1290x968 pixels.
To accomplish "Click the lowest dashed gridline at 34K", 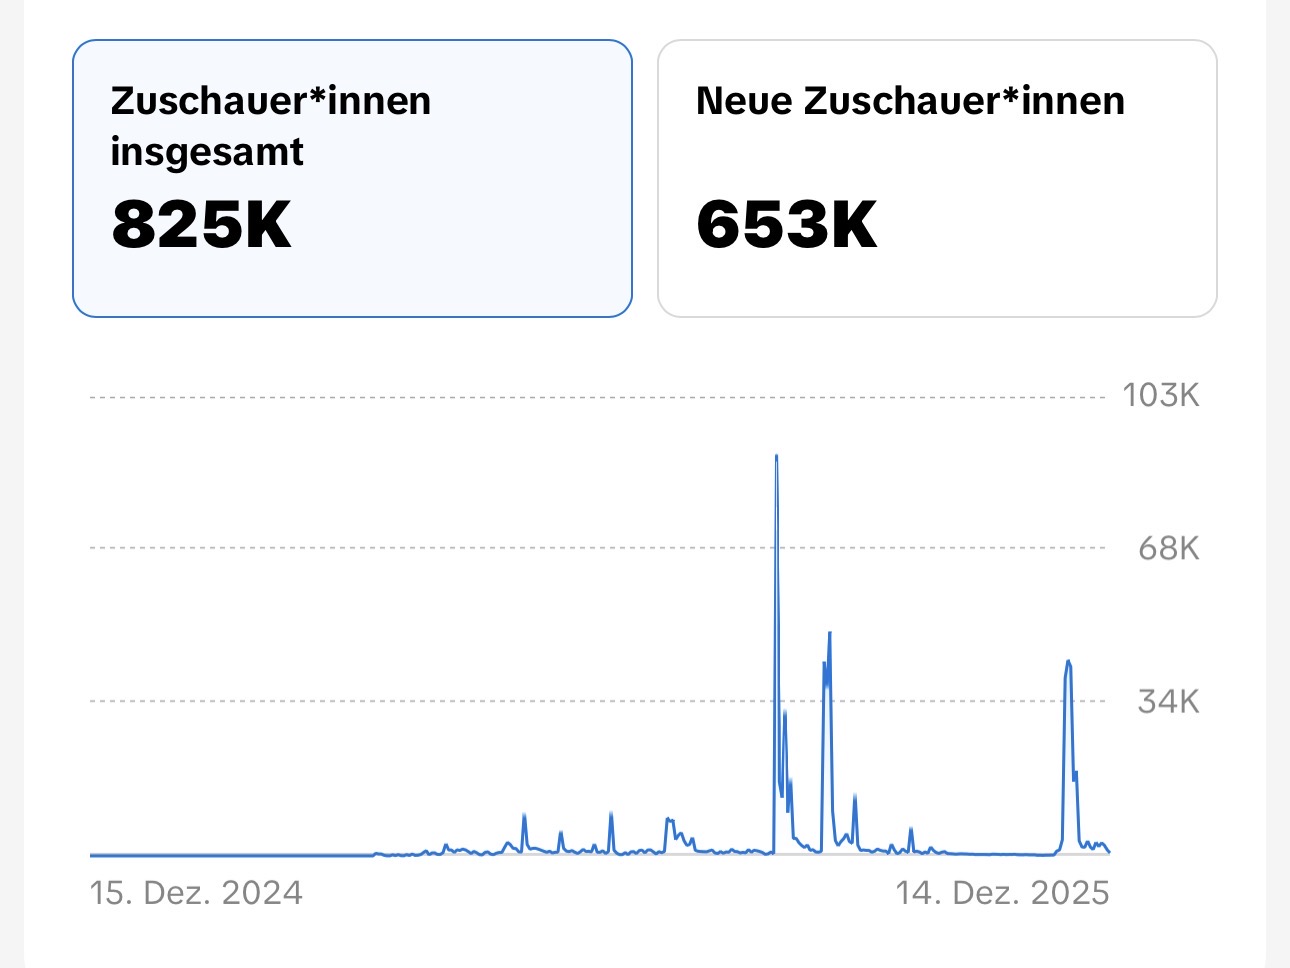I will 500,701.
